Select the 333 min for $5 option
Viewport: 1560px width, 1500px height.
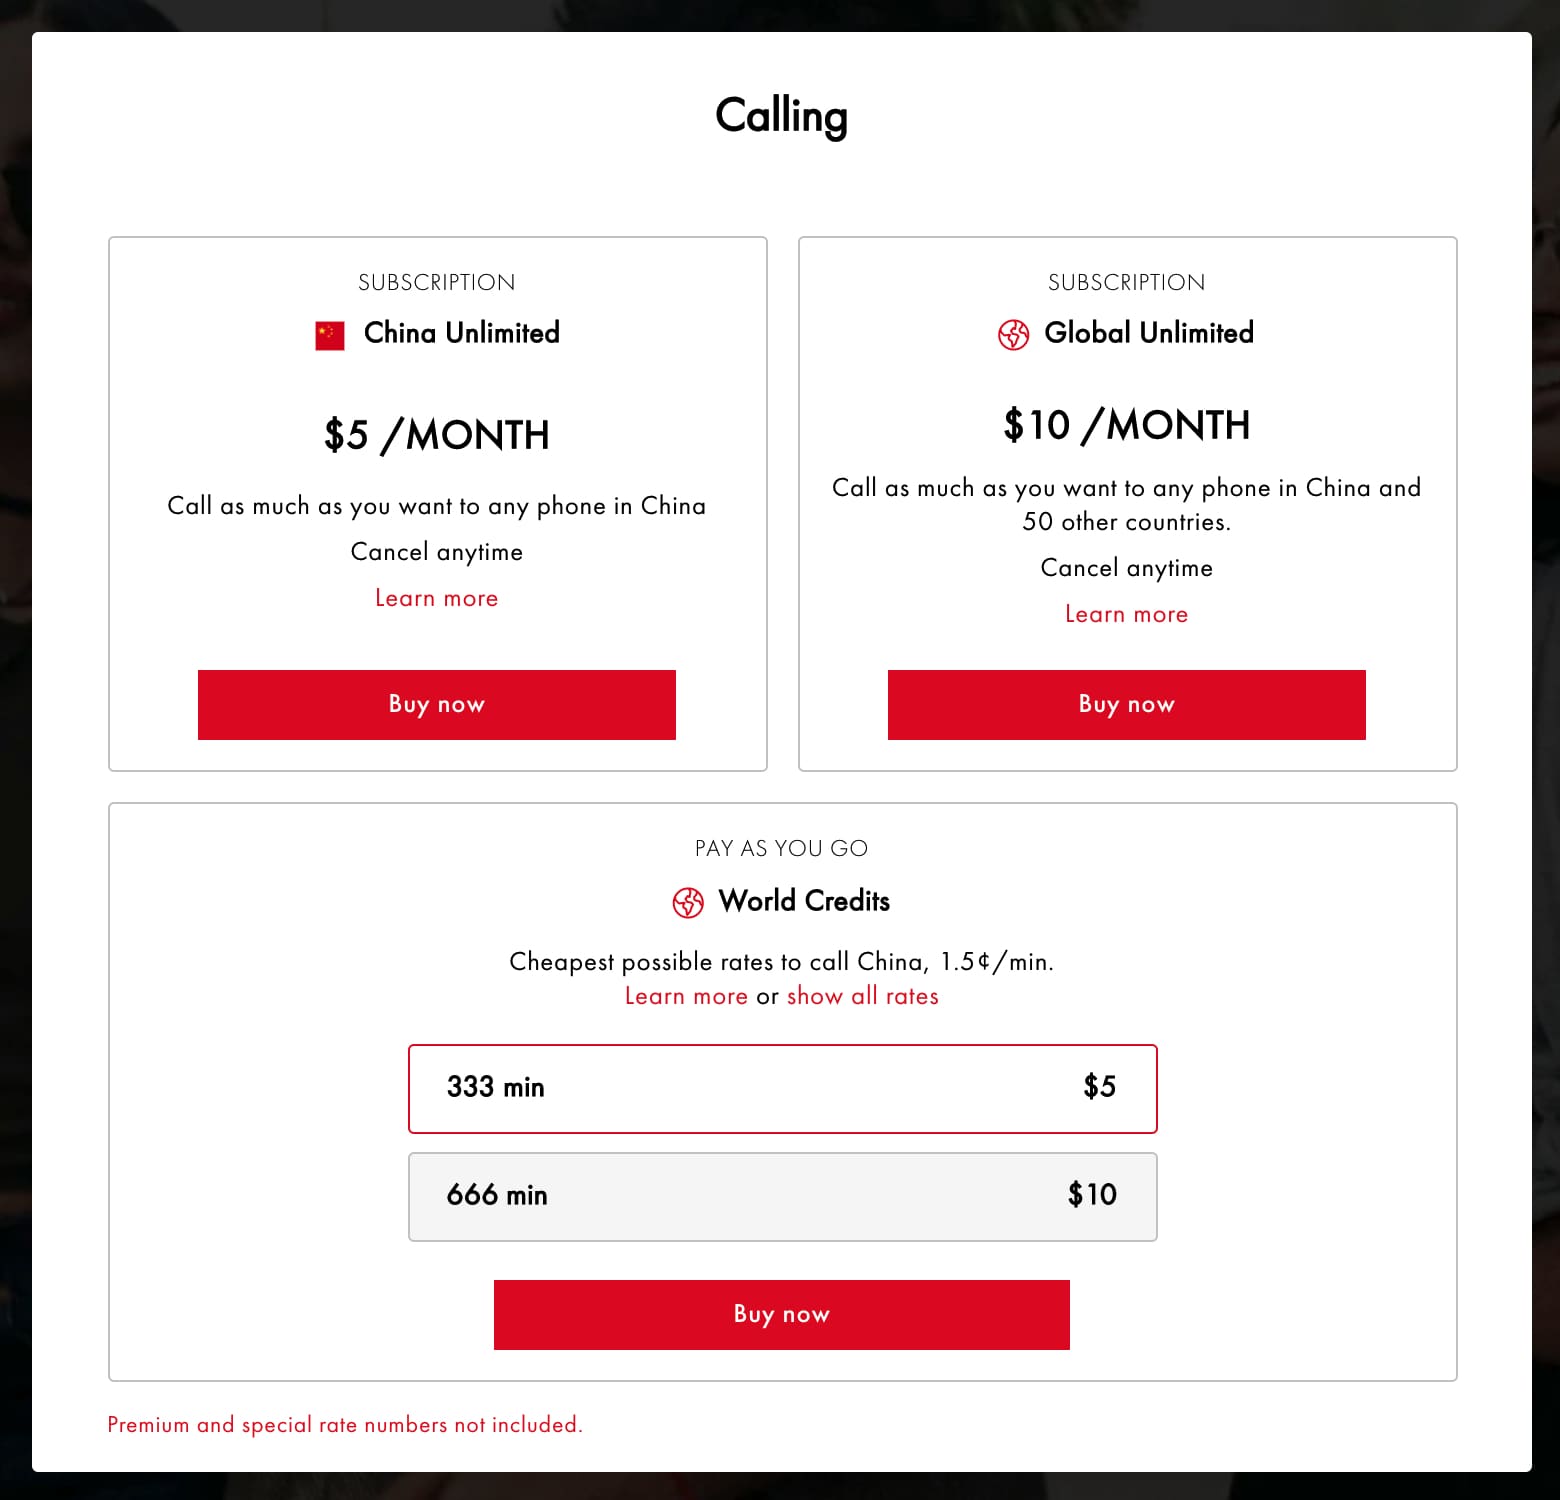click(x=782, y=1088)
